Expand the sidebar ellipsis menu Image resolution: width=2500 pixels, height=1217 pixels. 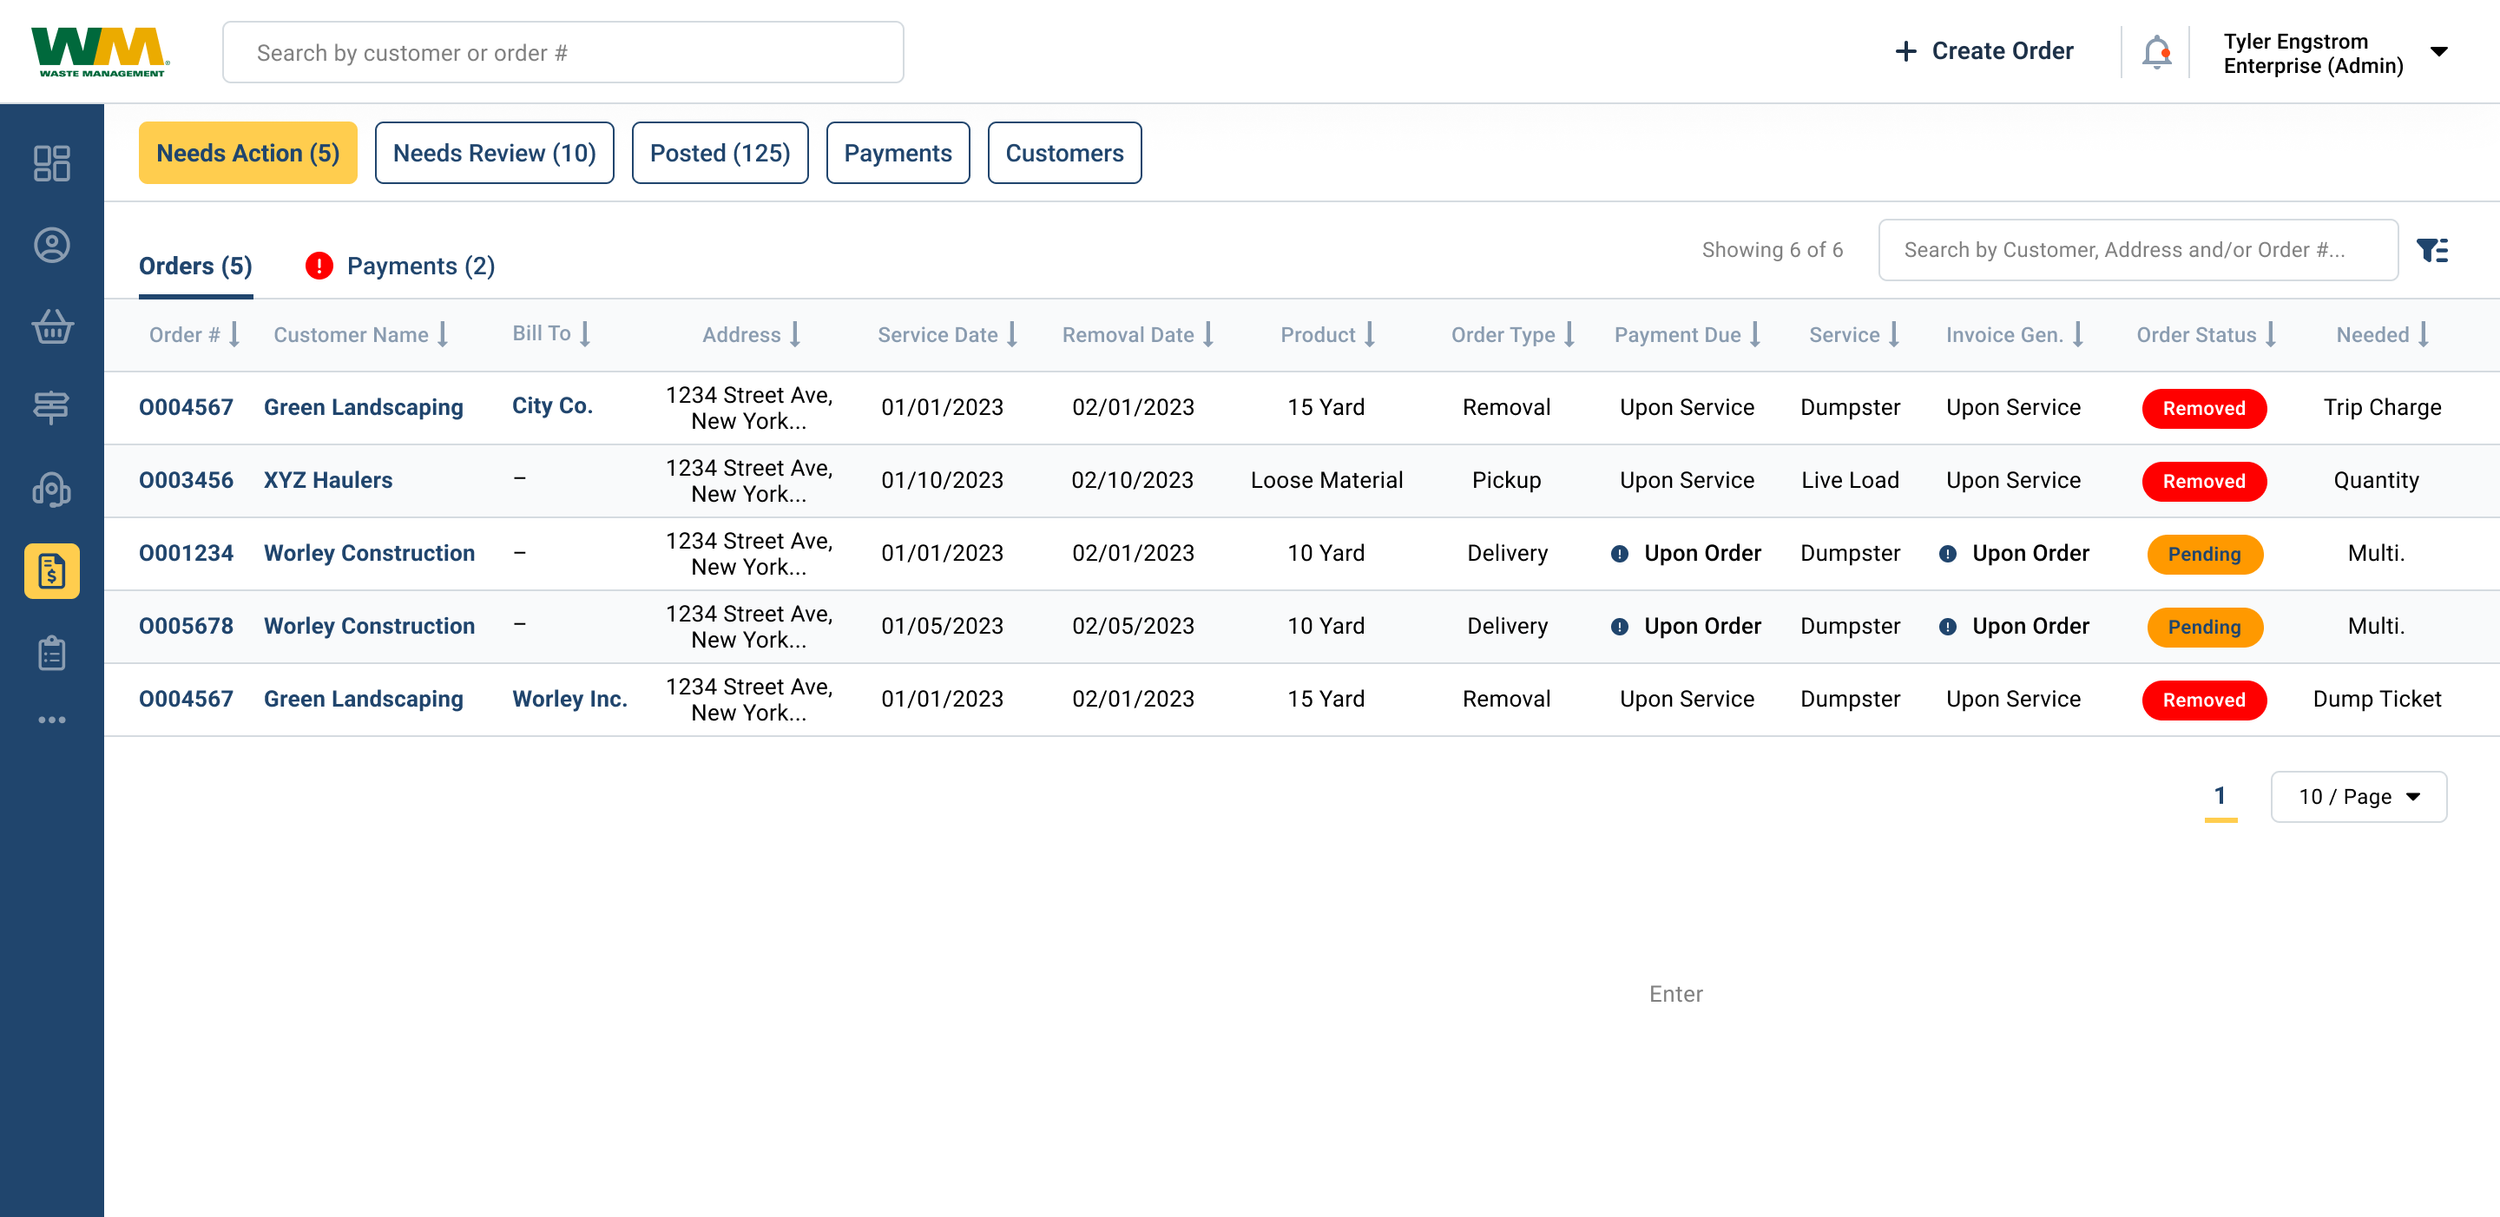pyautogui.click(x=51, y=719)
